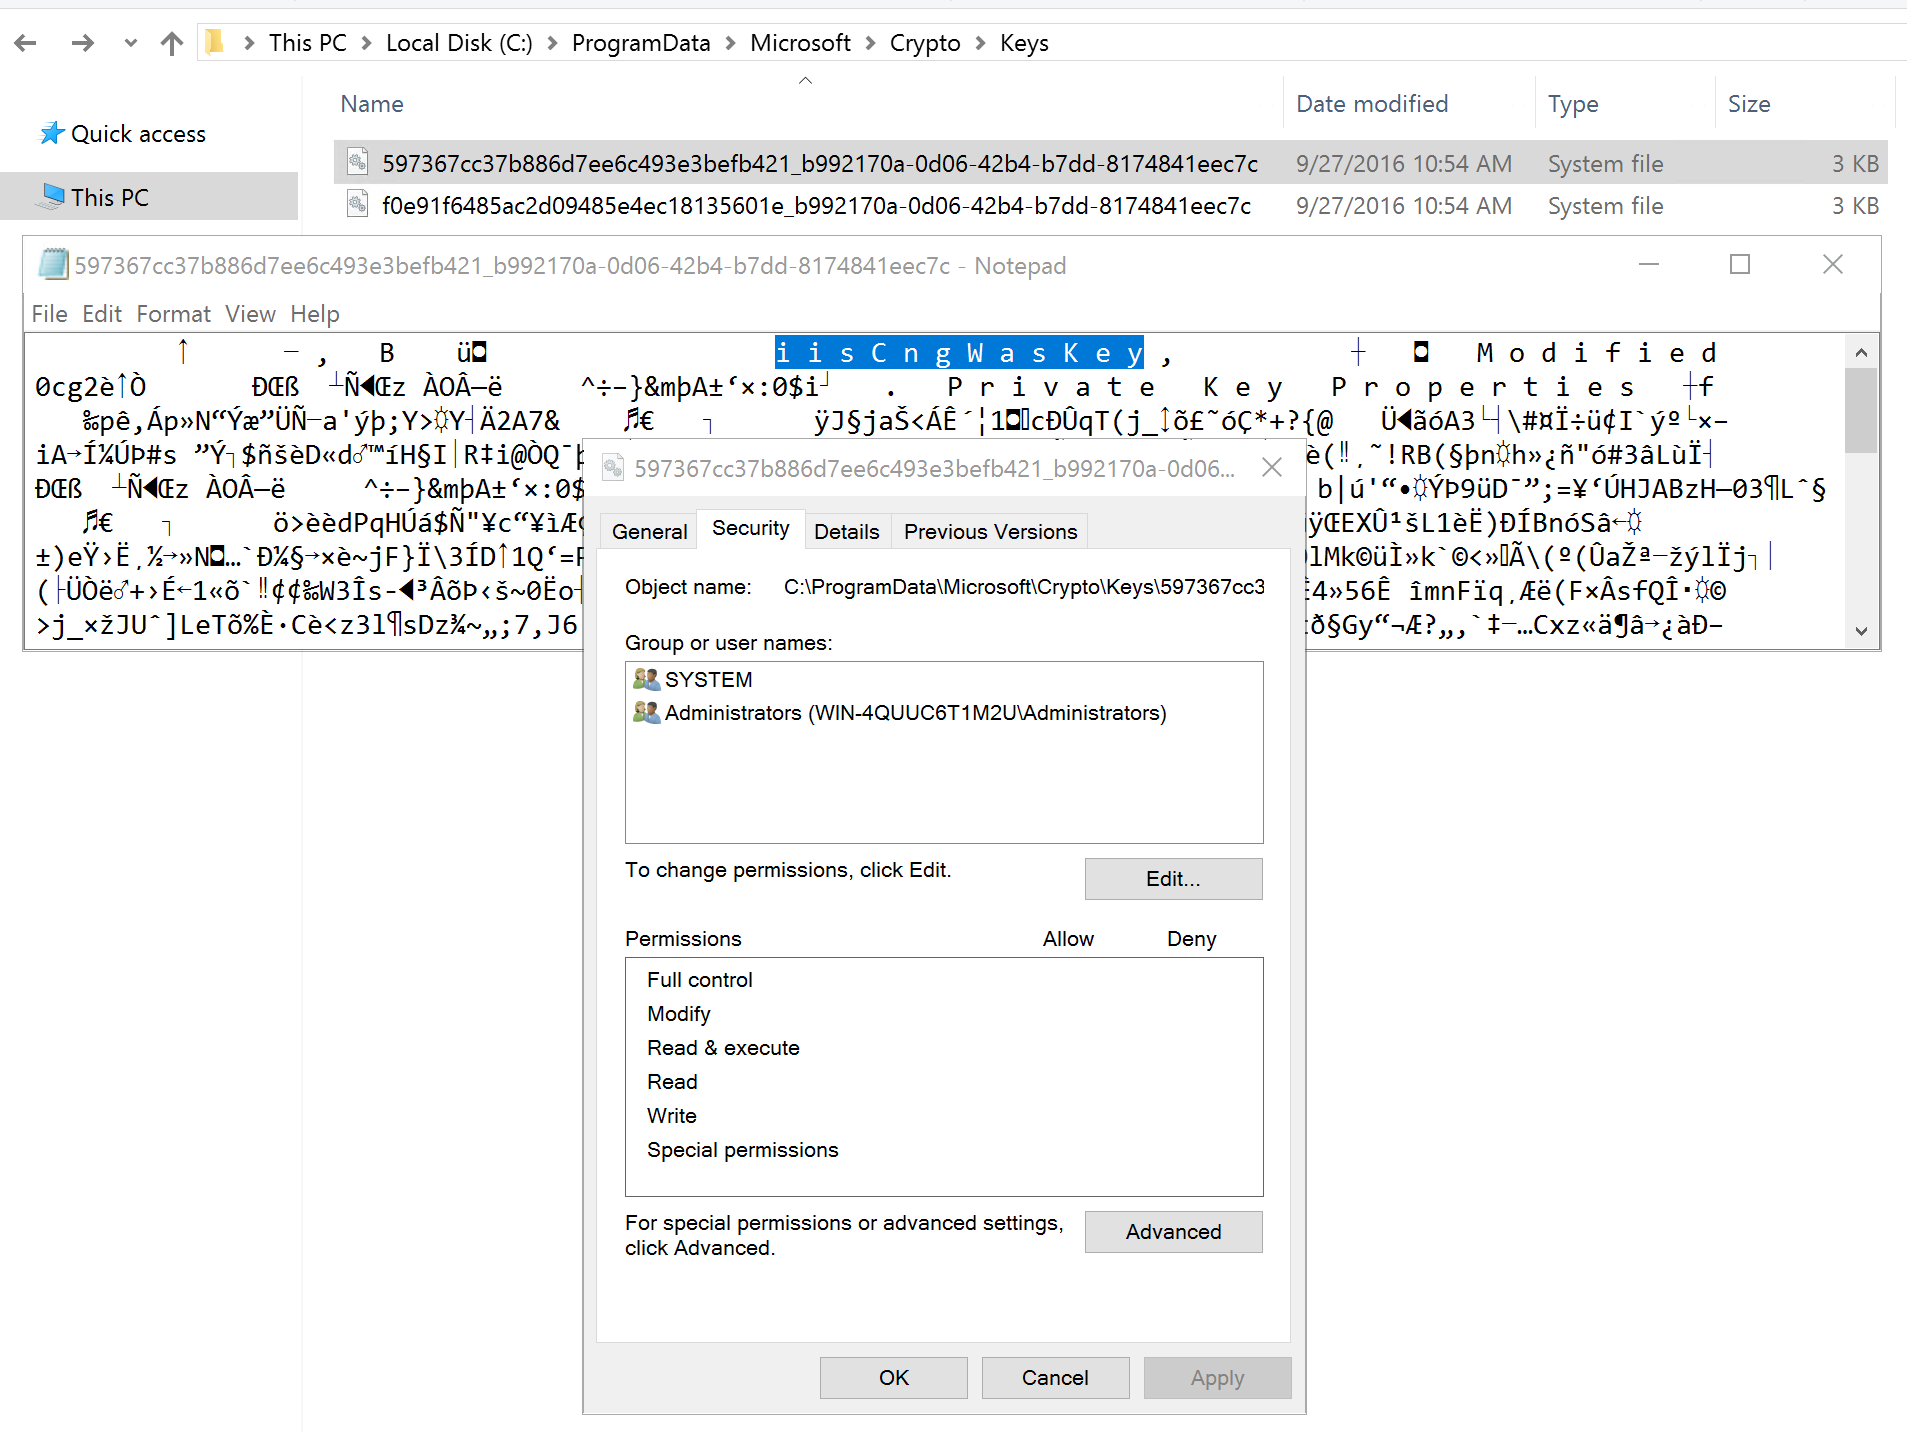Close the file Properties dialog
Image resolution: width=1907 pixels, height=1432 pixels.
(1272, 467)
